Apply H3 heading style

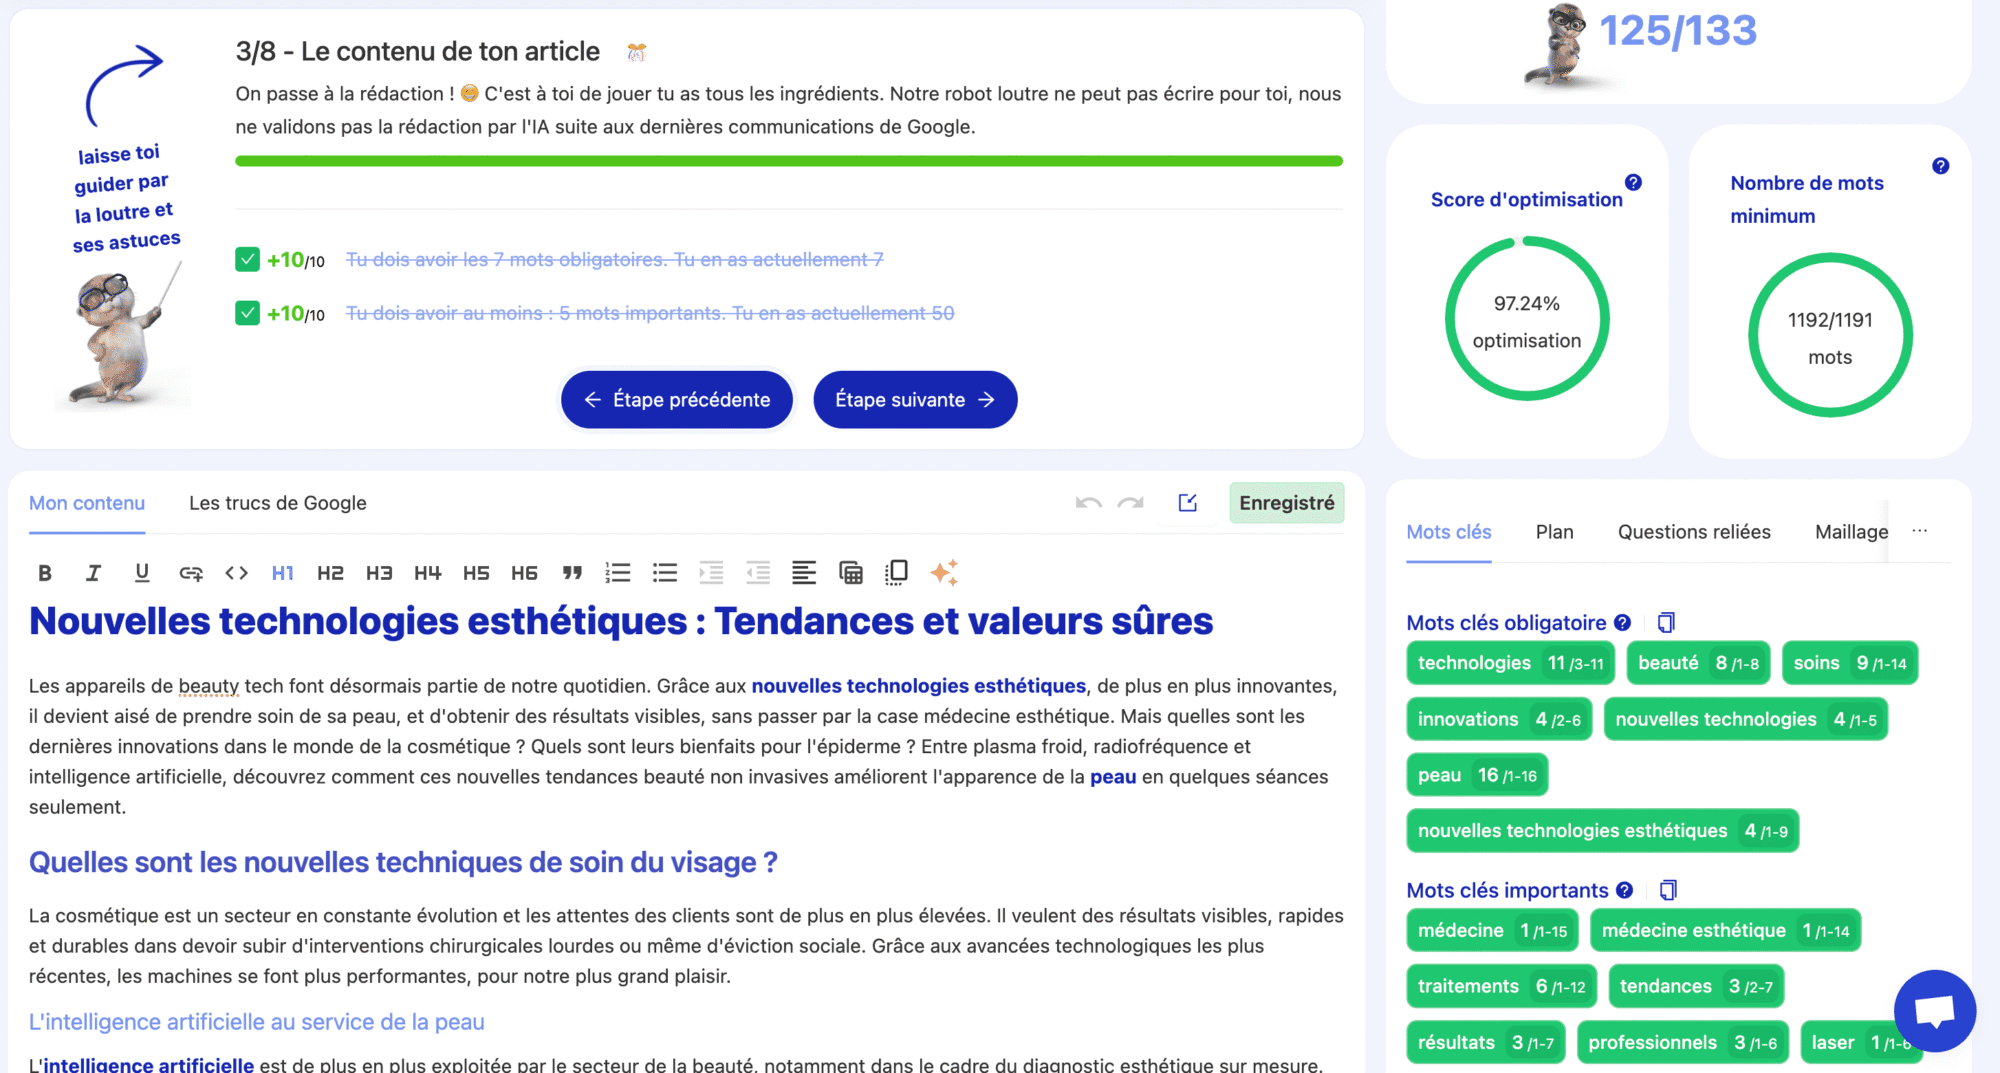coord(379,573)
